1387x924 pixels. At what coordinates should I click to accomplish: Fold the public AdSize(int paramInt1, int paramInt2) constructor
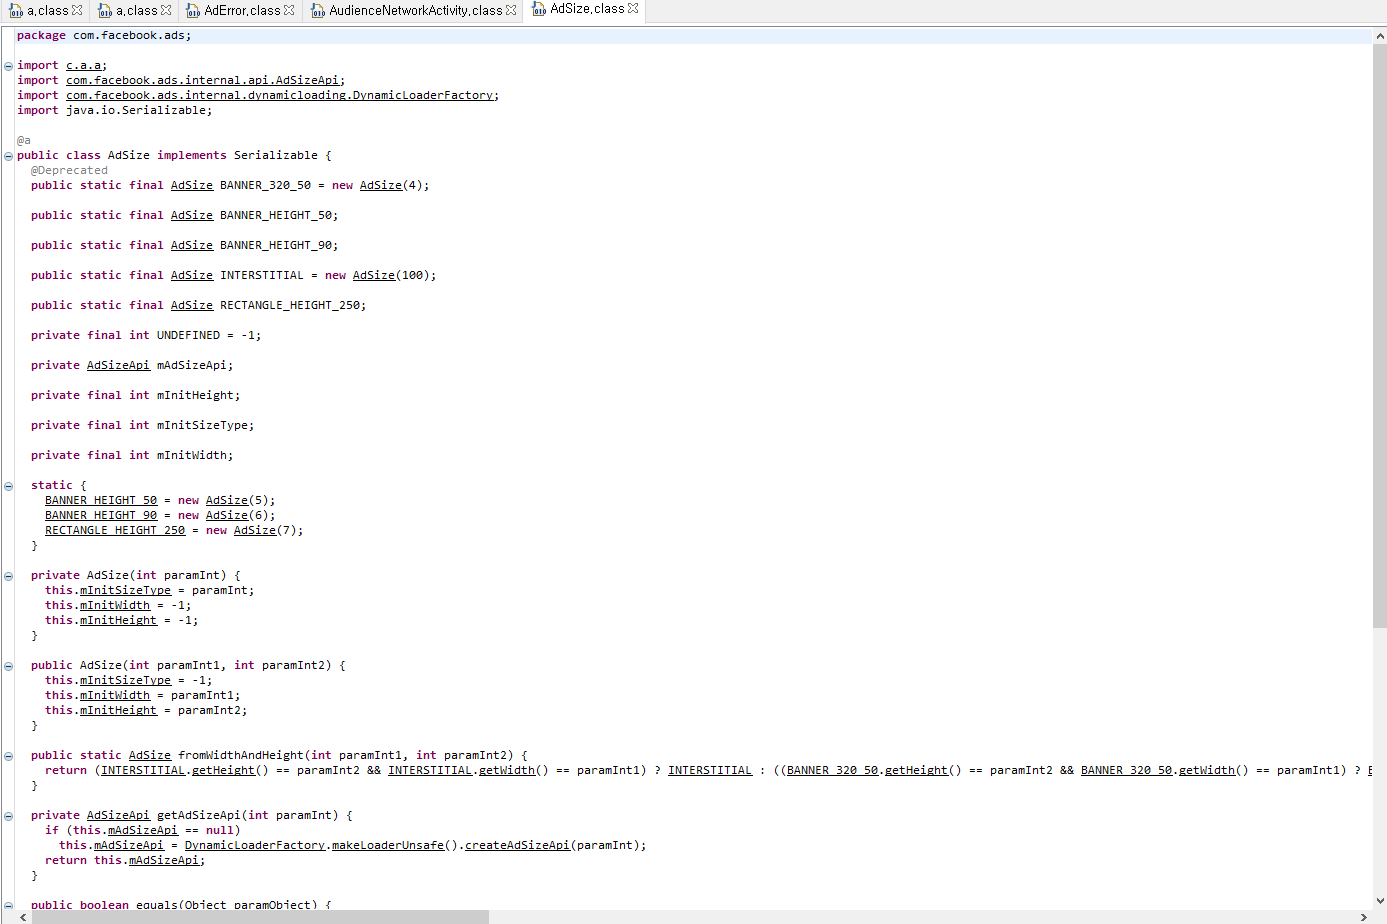tap(8, 666)
